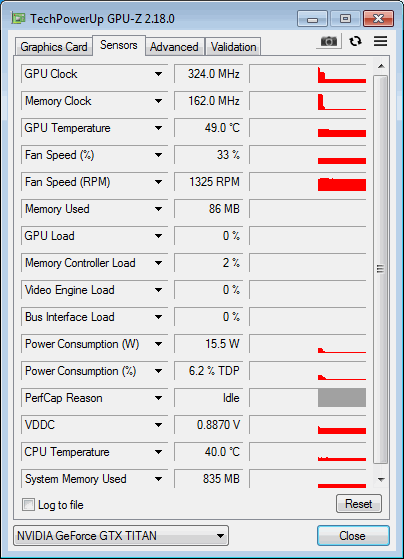
Task: Open the Advanced tab
Action: point(174,47)
